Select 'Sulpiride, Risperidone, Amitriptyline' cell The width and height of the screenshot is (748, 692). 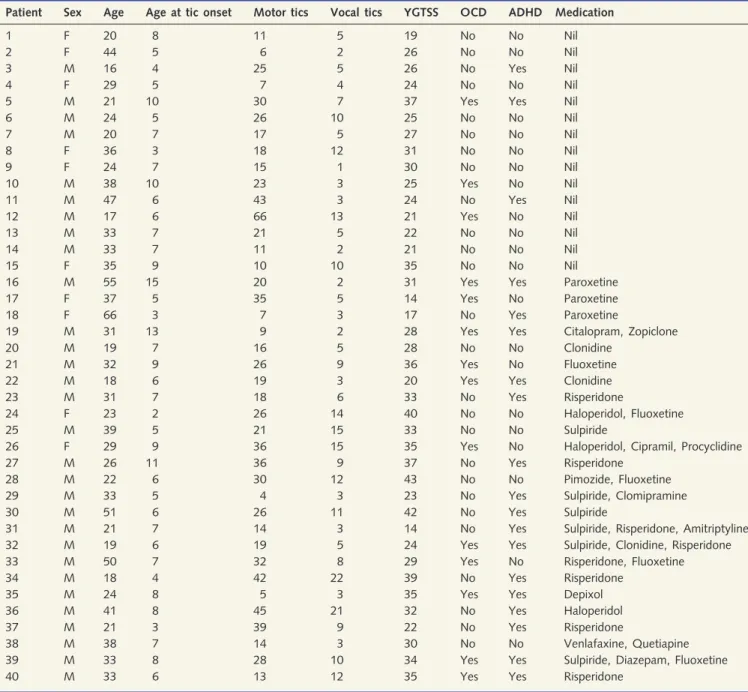click(x=656, y=528)
